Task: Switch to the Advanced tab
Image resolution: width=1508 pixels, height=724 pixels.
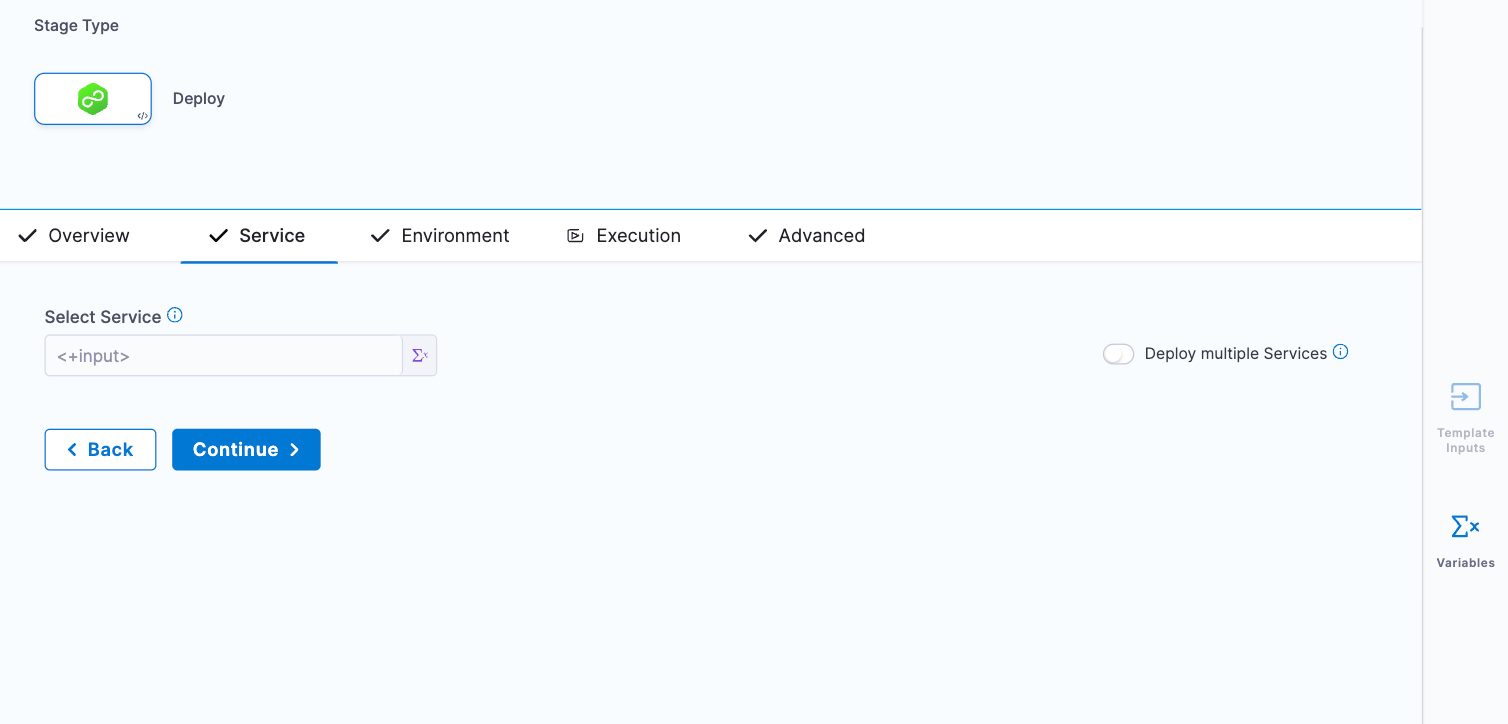Action: tap(821, 236)
